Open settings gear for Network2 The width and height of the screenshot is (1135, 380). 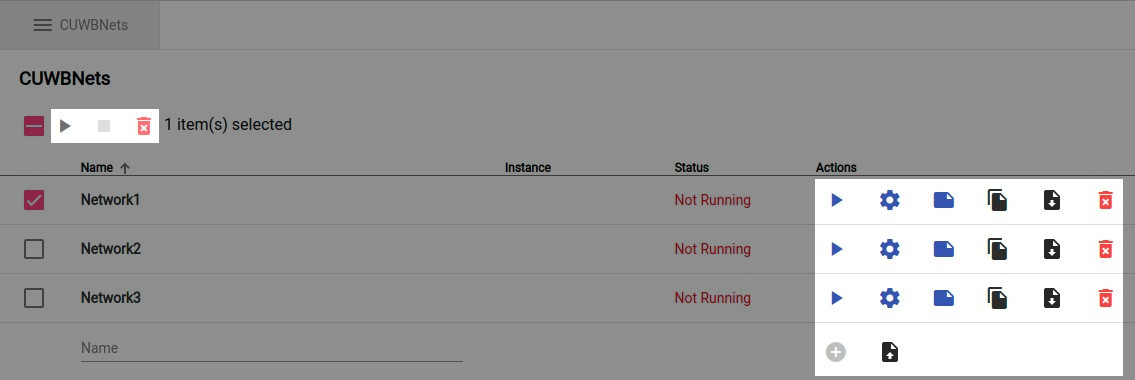pos(890,250)
